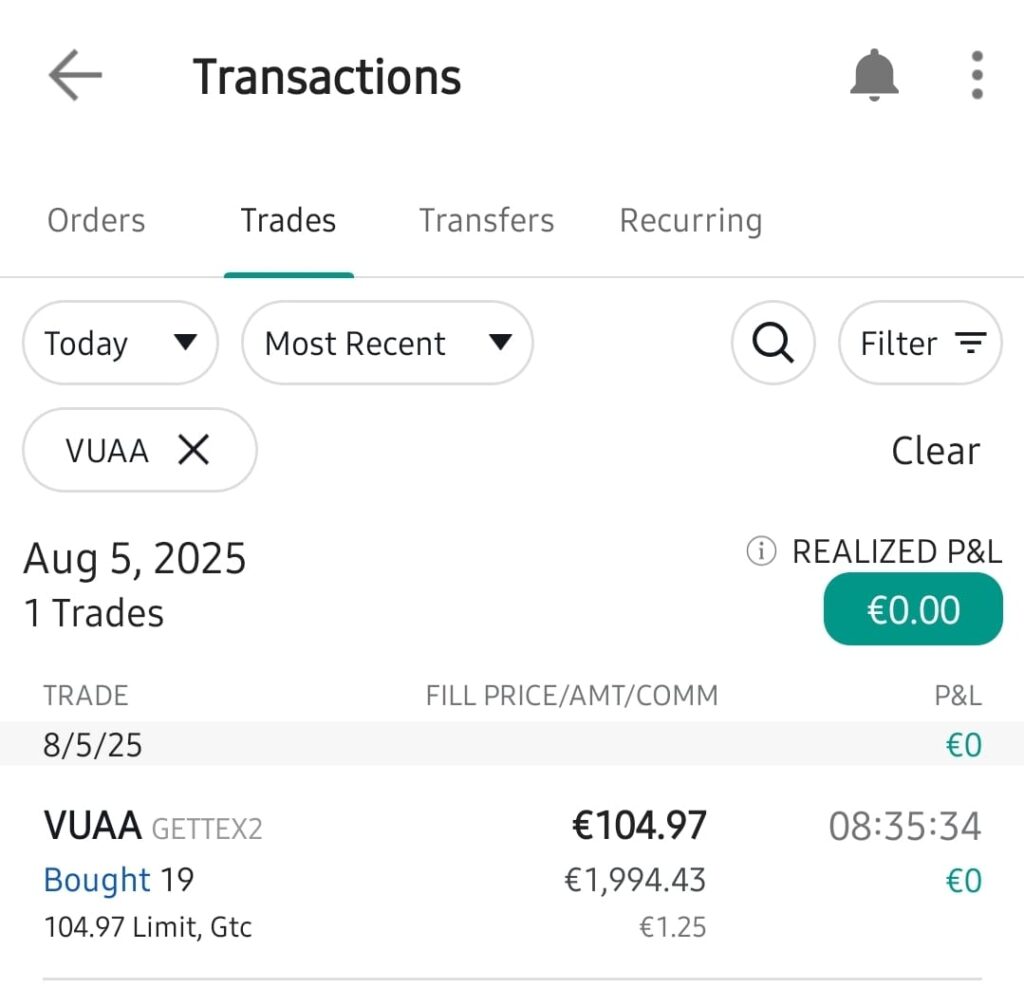
Task: Remove the VUAA filter chip X
Action: 193,450
